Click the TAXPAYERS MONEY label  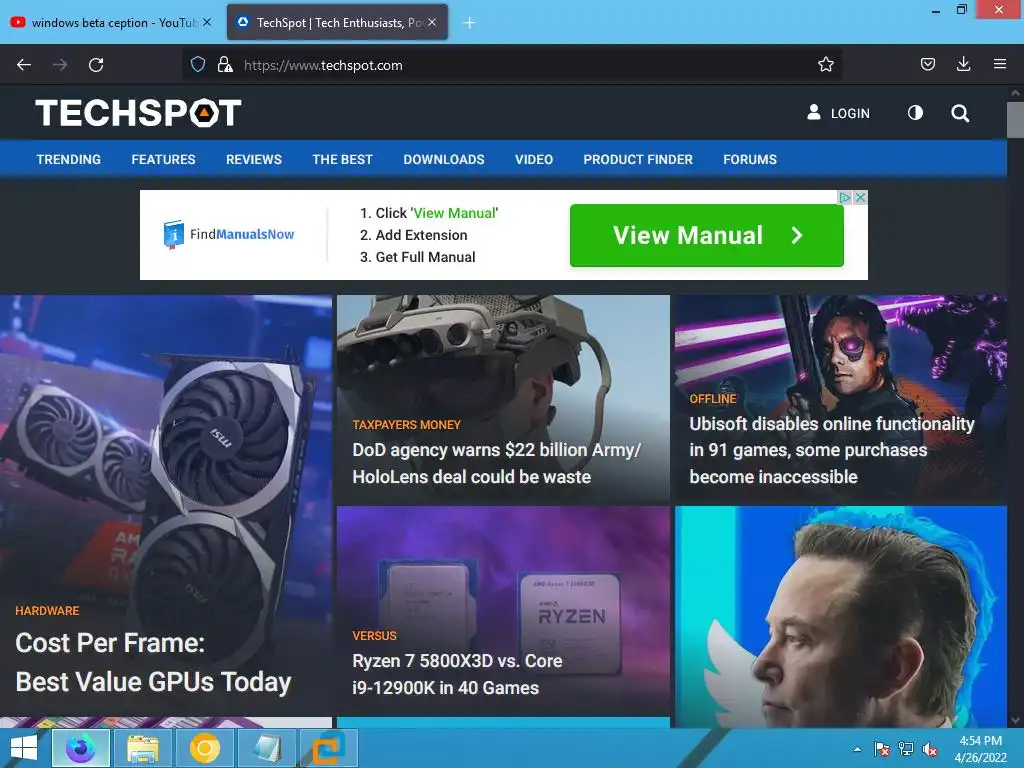pos(406,424)
